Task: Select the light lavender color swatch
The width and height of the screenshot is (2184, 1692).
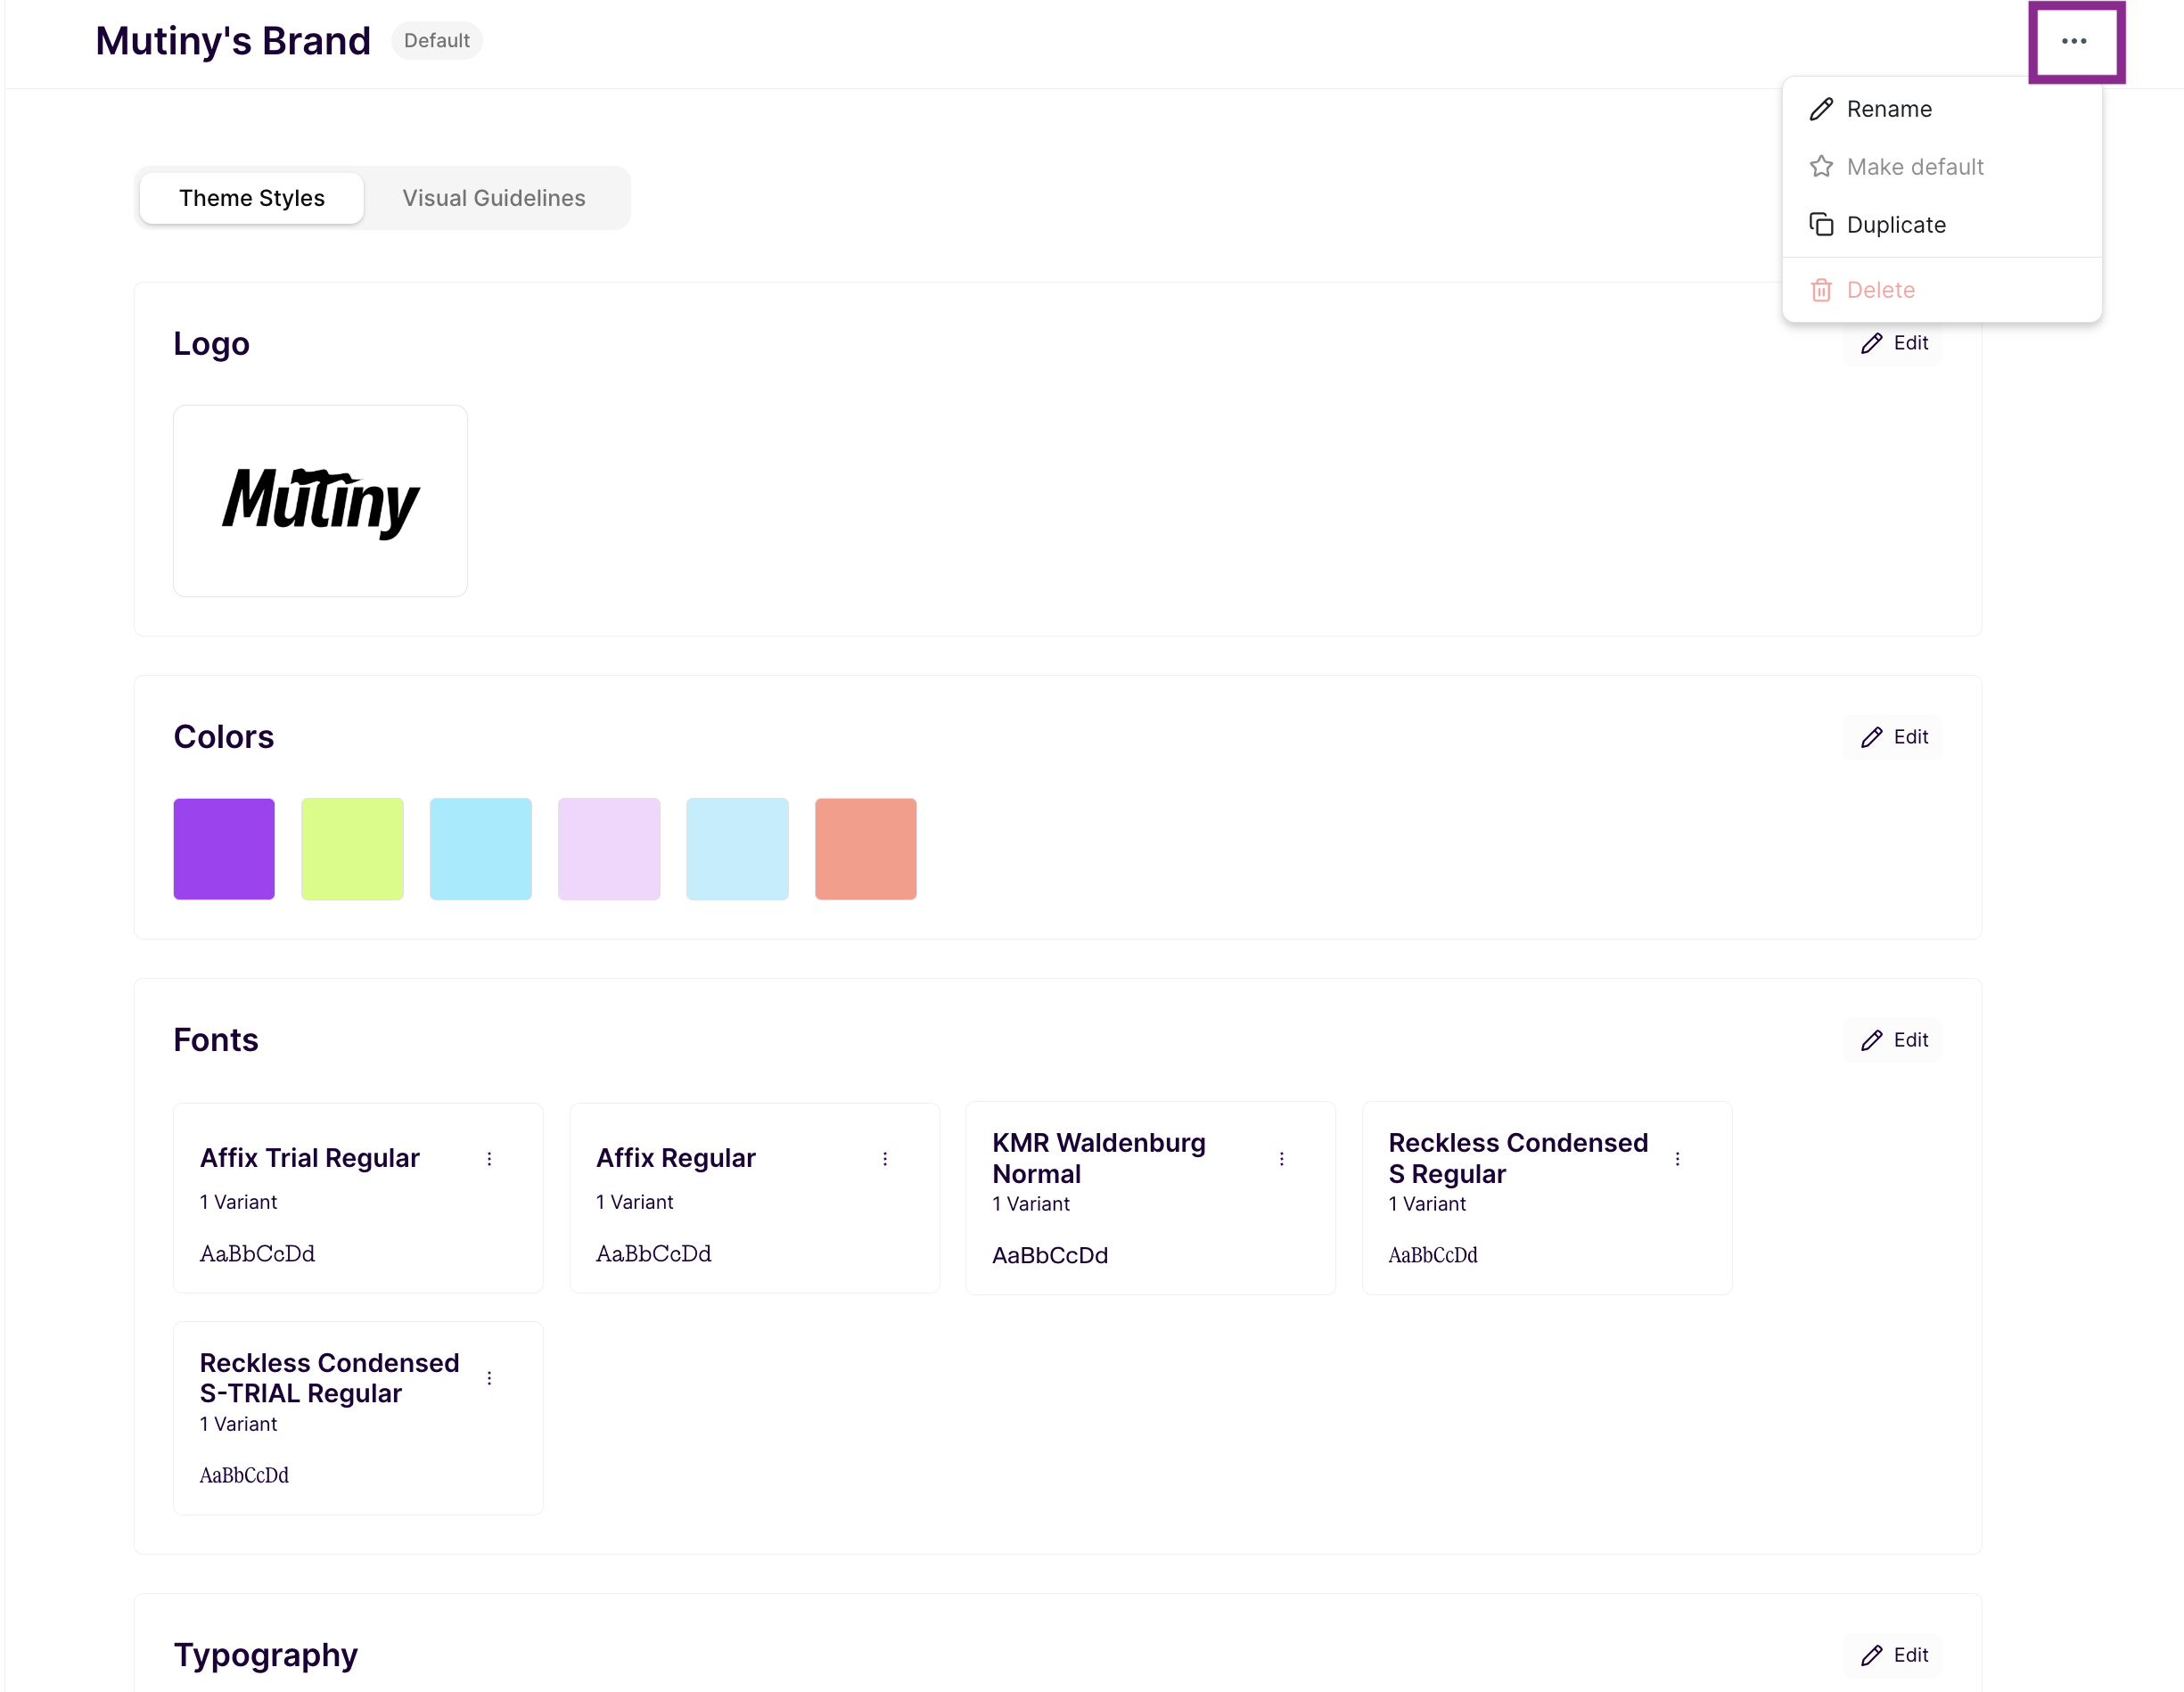Action: pos(609,849)
